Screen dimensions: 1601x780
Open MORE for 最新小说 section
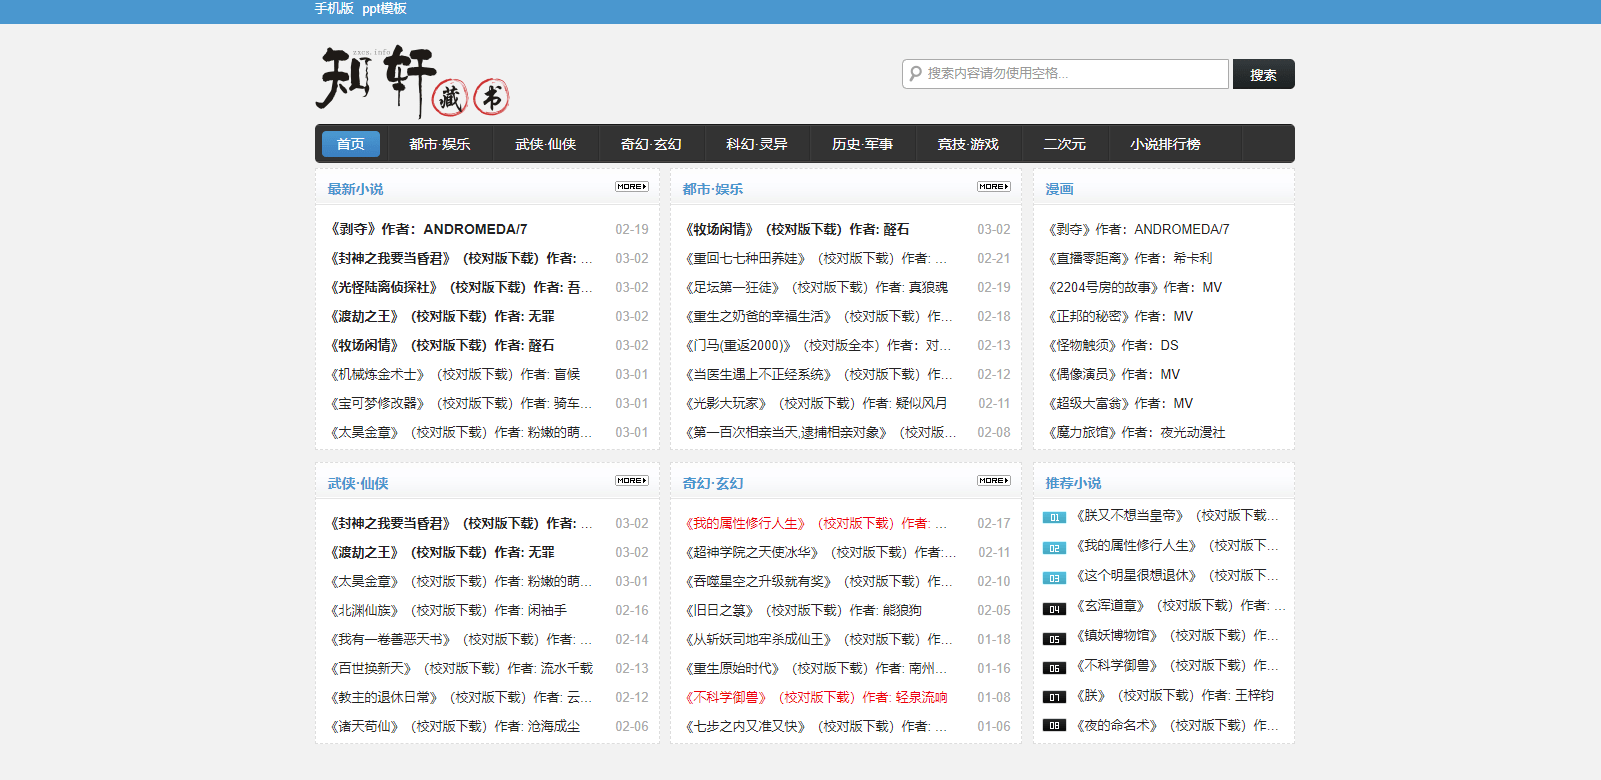(632, 187)
